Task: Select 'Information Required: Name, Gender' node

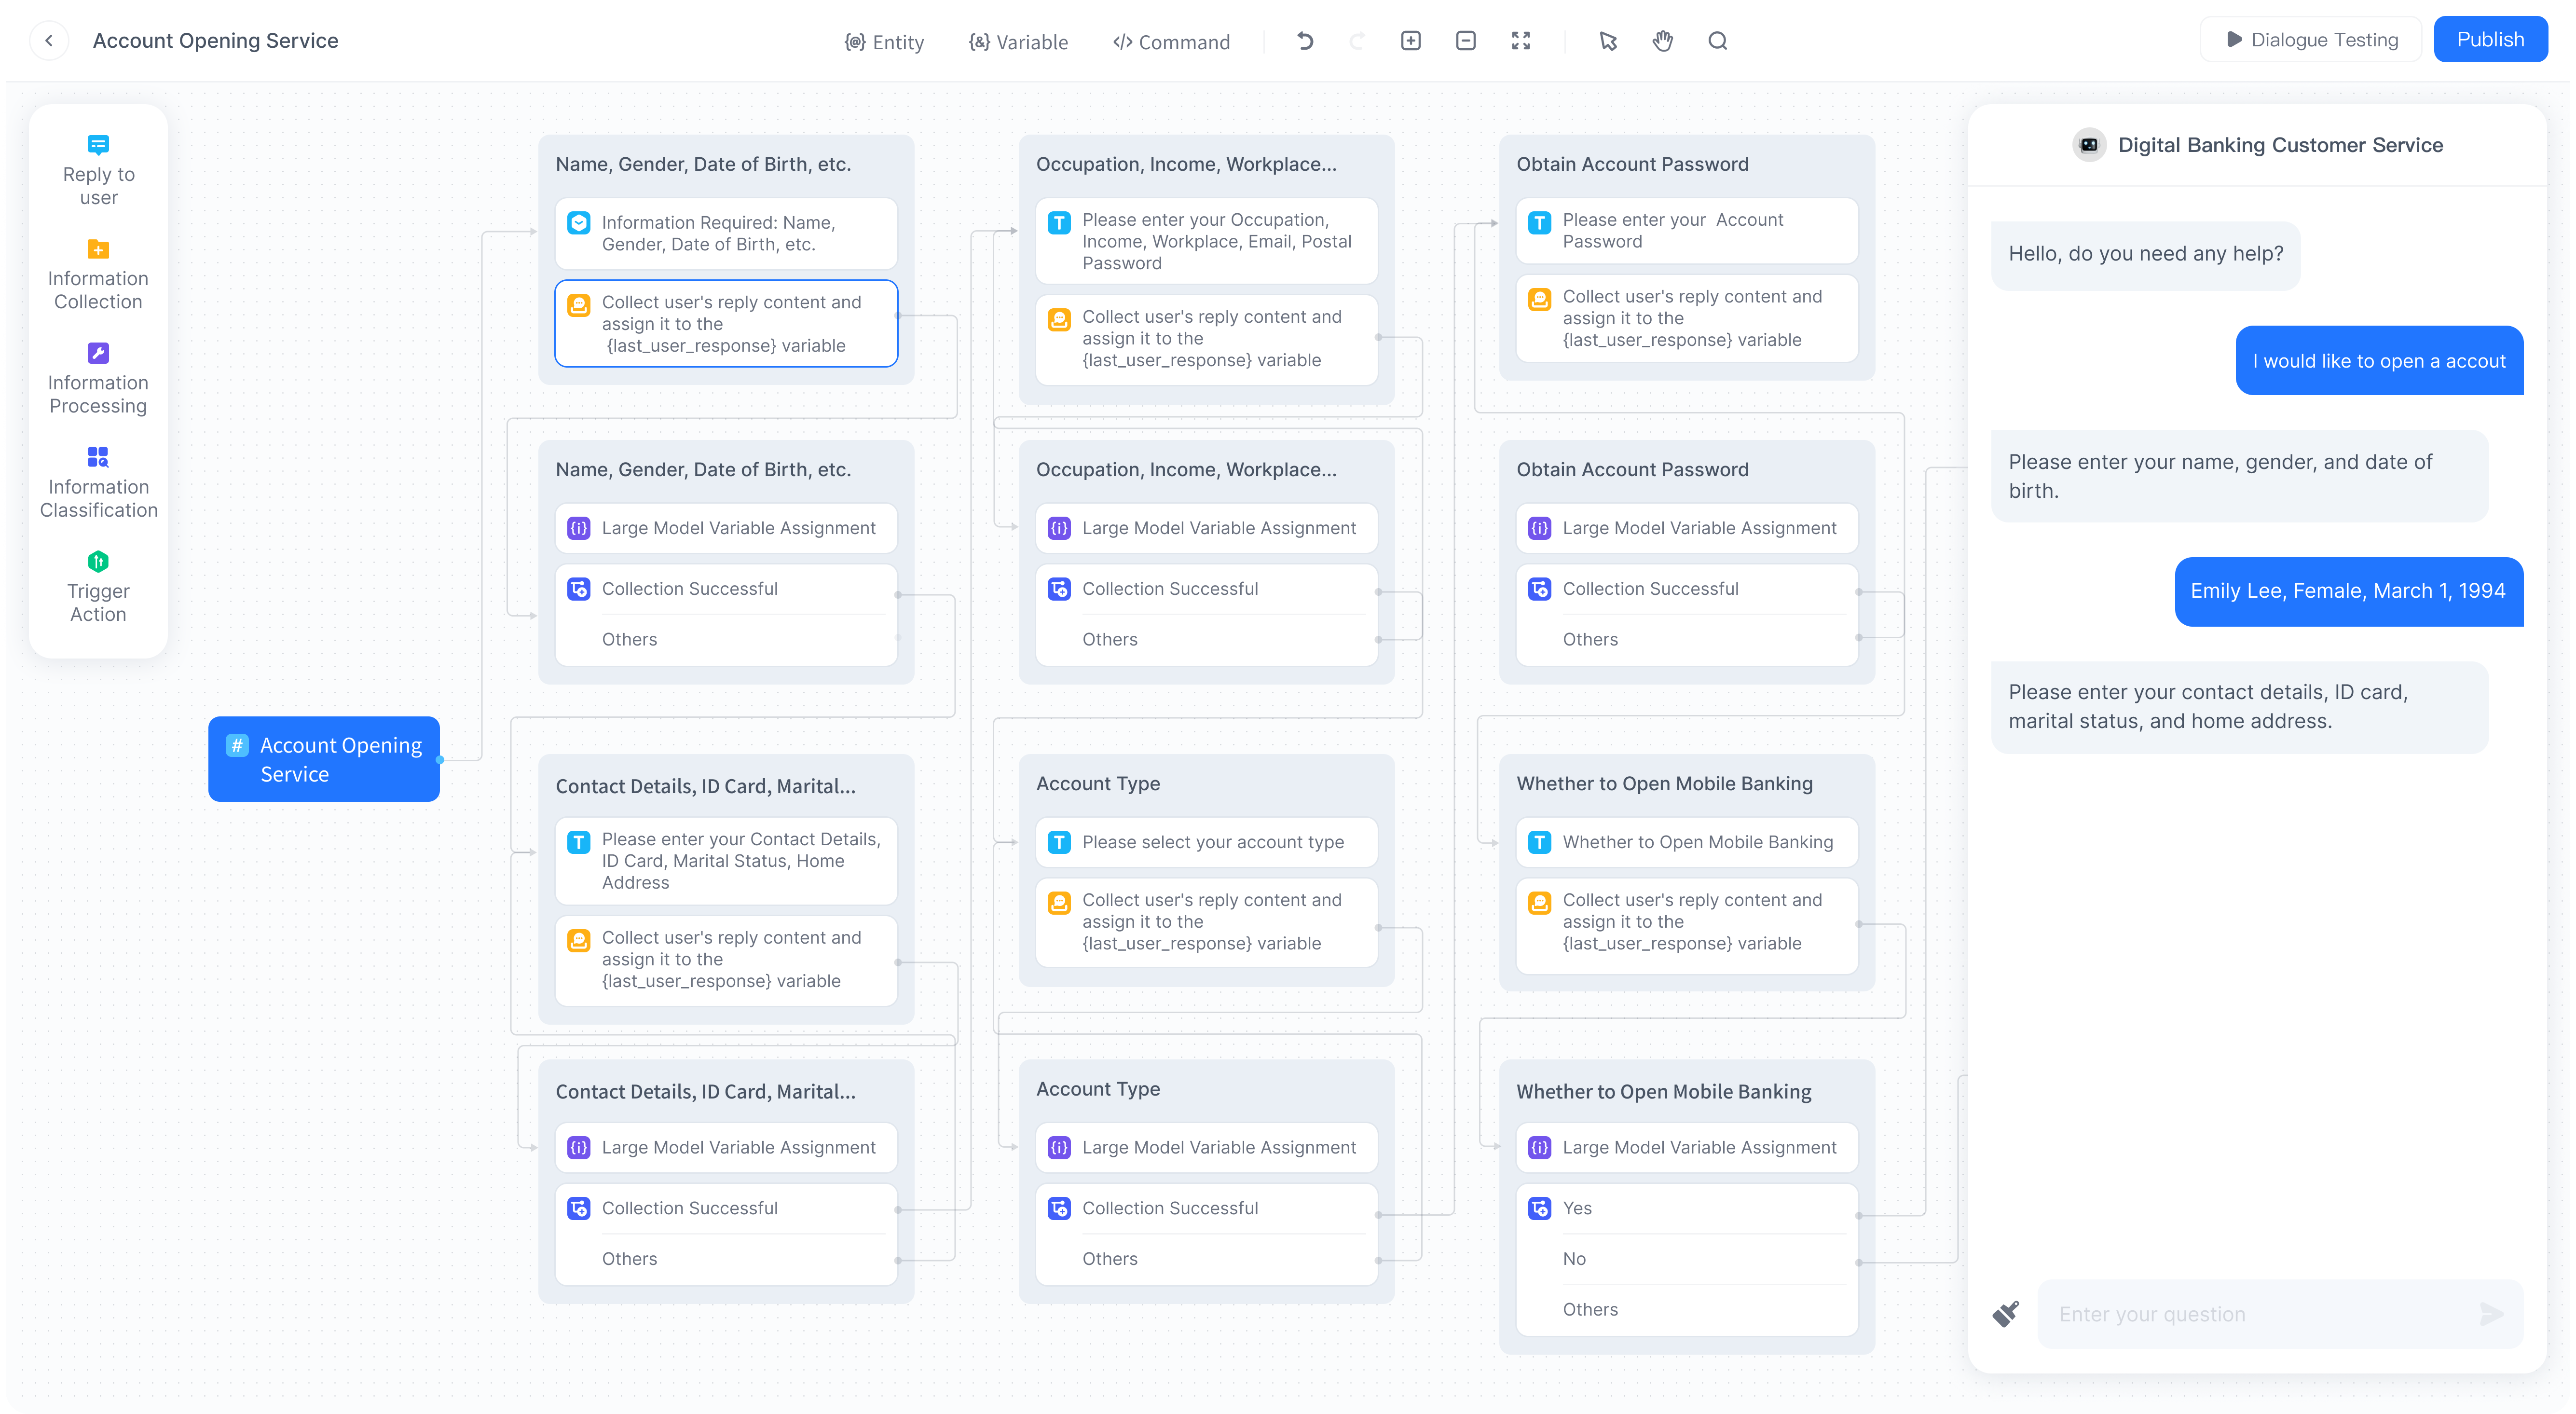Action: pos(726,233)
